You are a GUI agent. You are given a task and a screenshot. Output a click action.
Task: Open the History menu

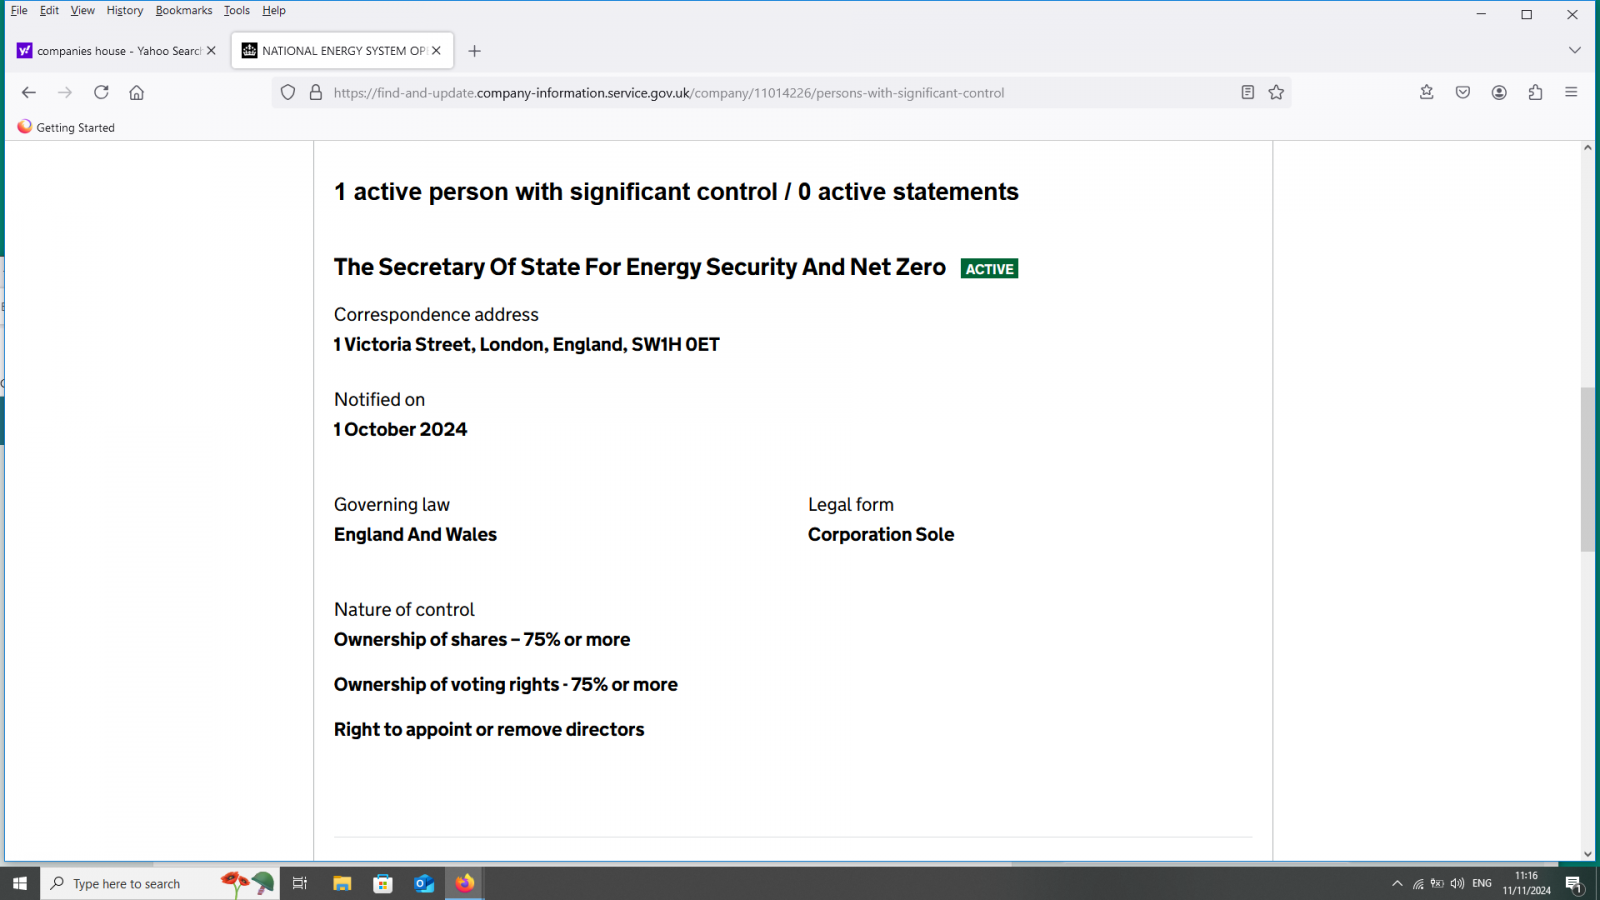[124, 11]
